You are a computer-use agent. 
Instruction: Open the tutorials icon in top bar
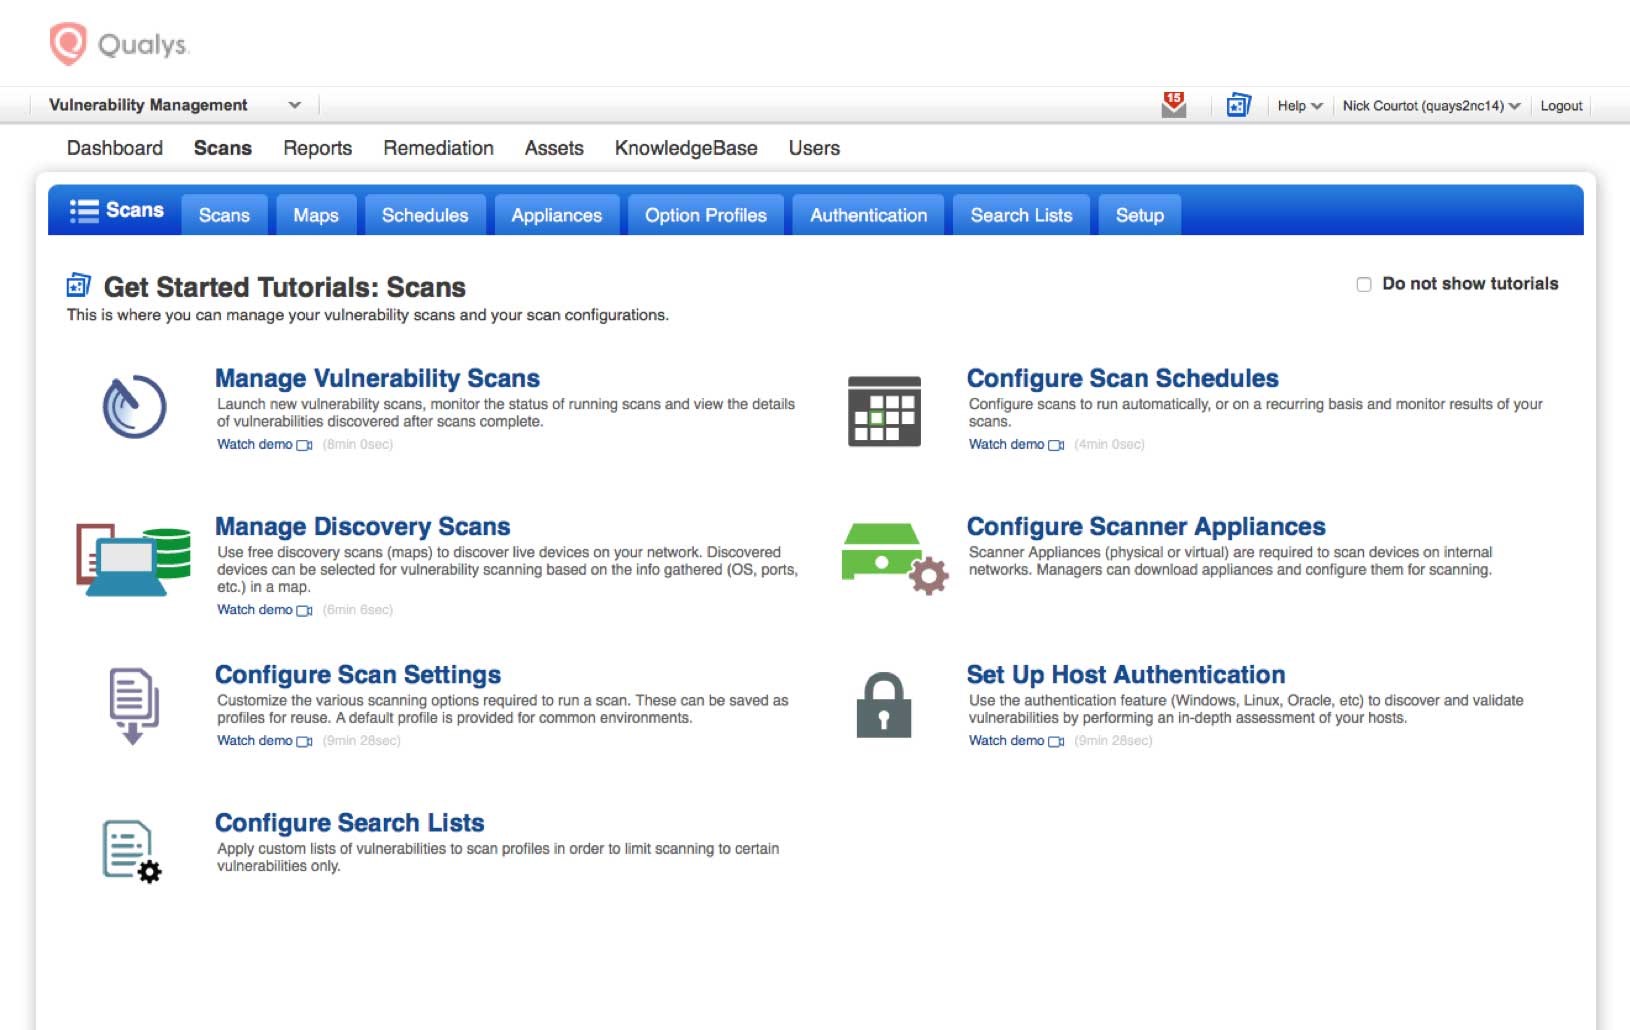[1238, 105]
